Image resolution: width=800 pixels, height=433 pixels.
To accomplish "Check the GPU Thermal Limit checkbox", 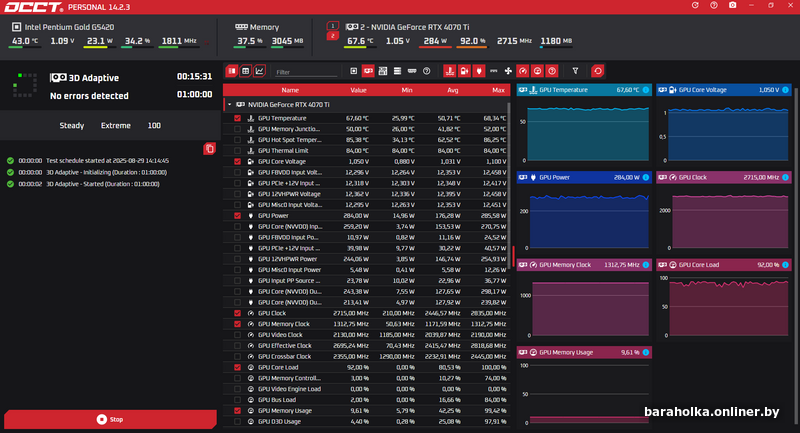I will pyautogui.click(x=237, y=150).
